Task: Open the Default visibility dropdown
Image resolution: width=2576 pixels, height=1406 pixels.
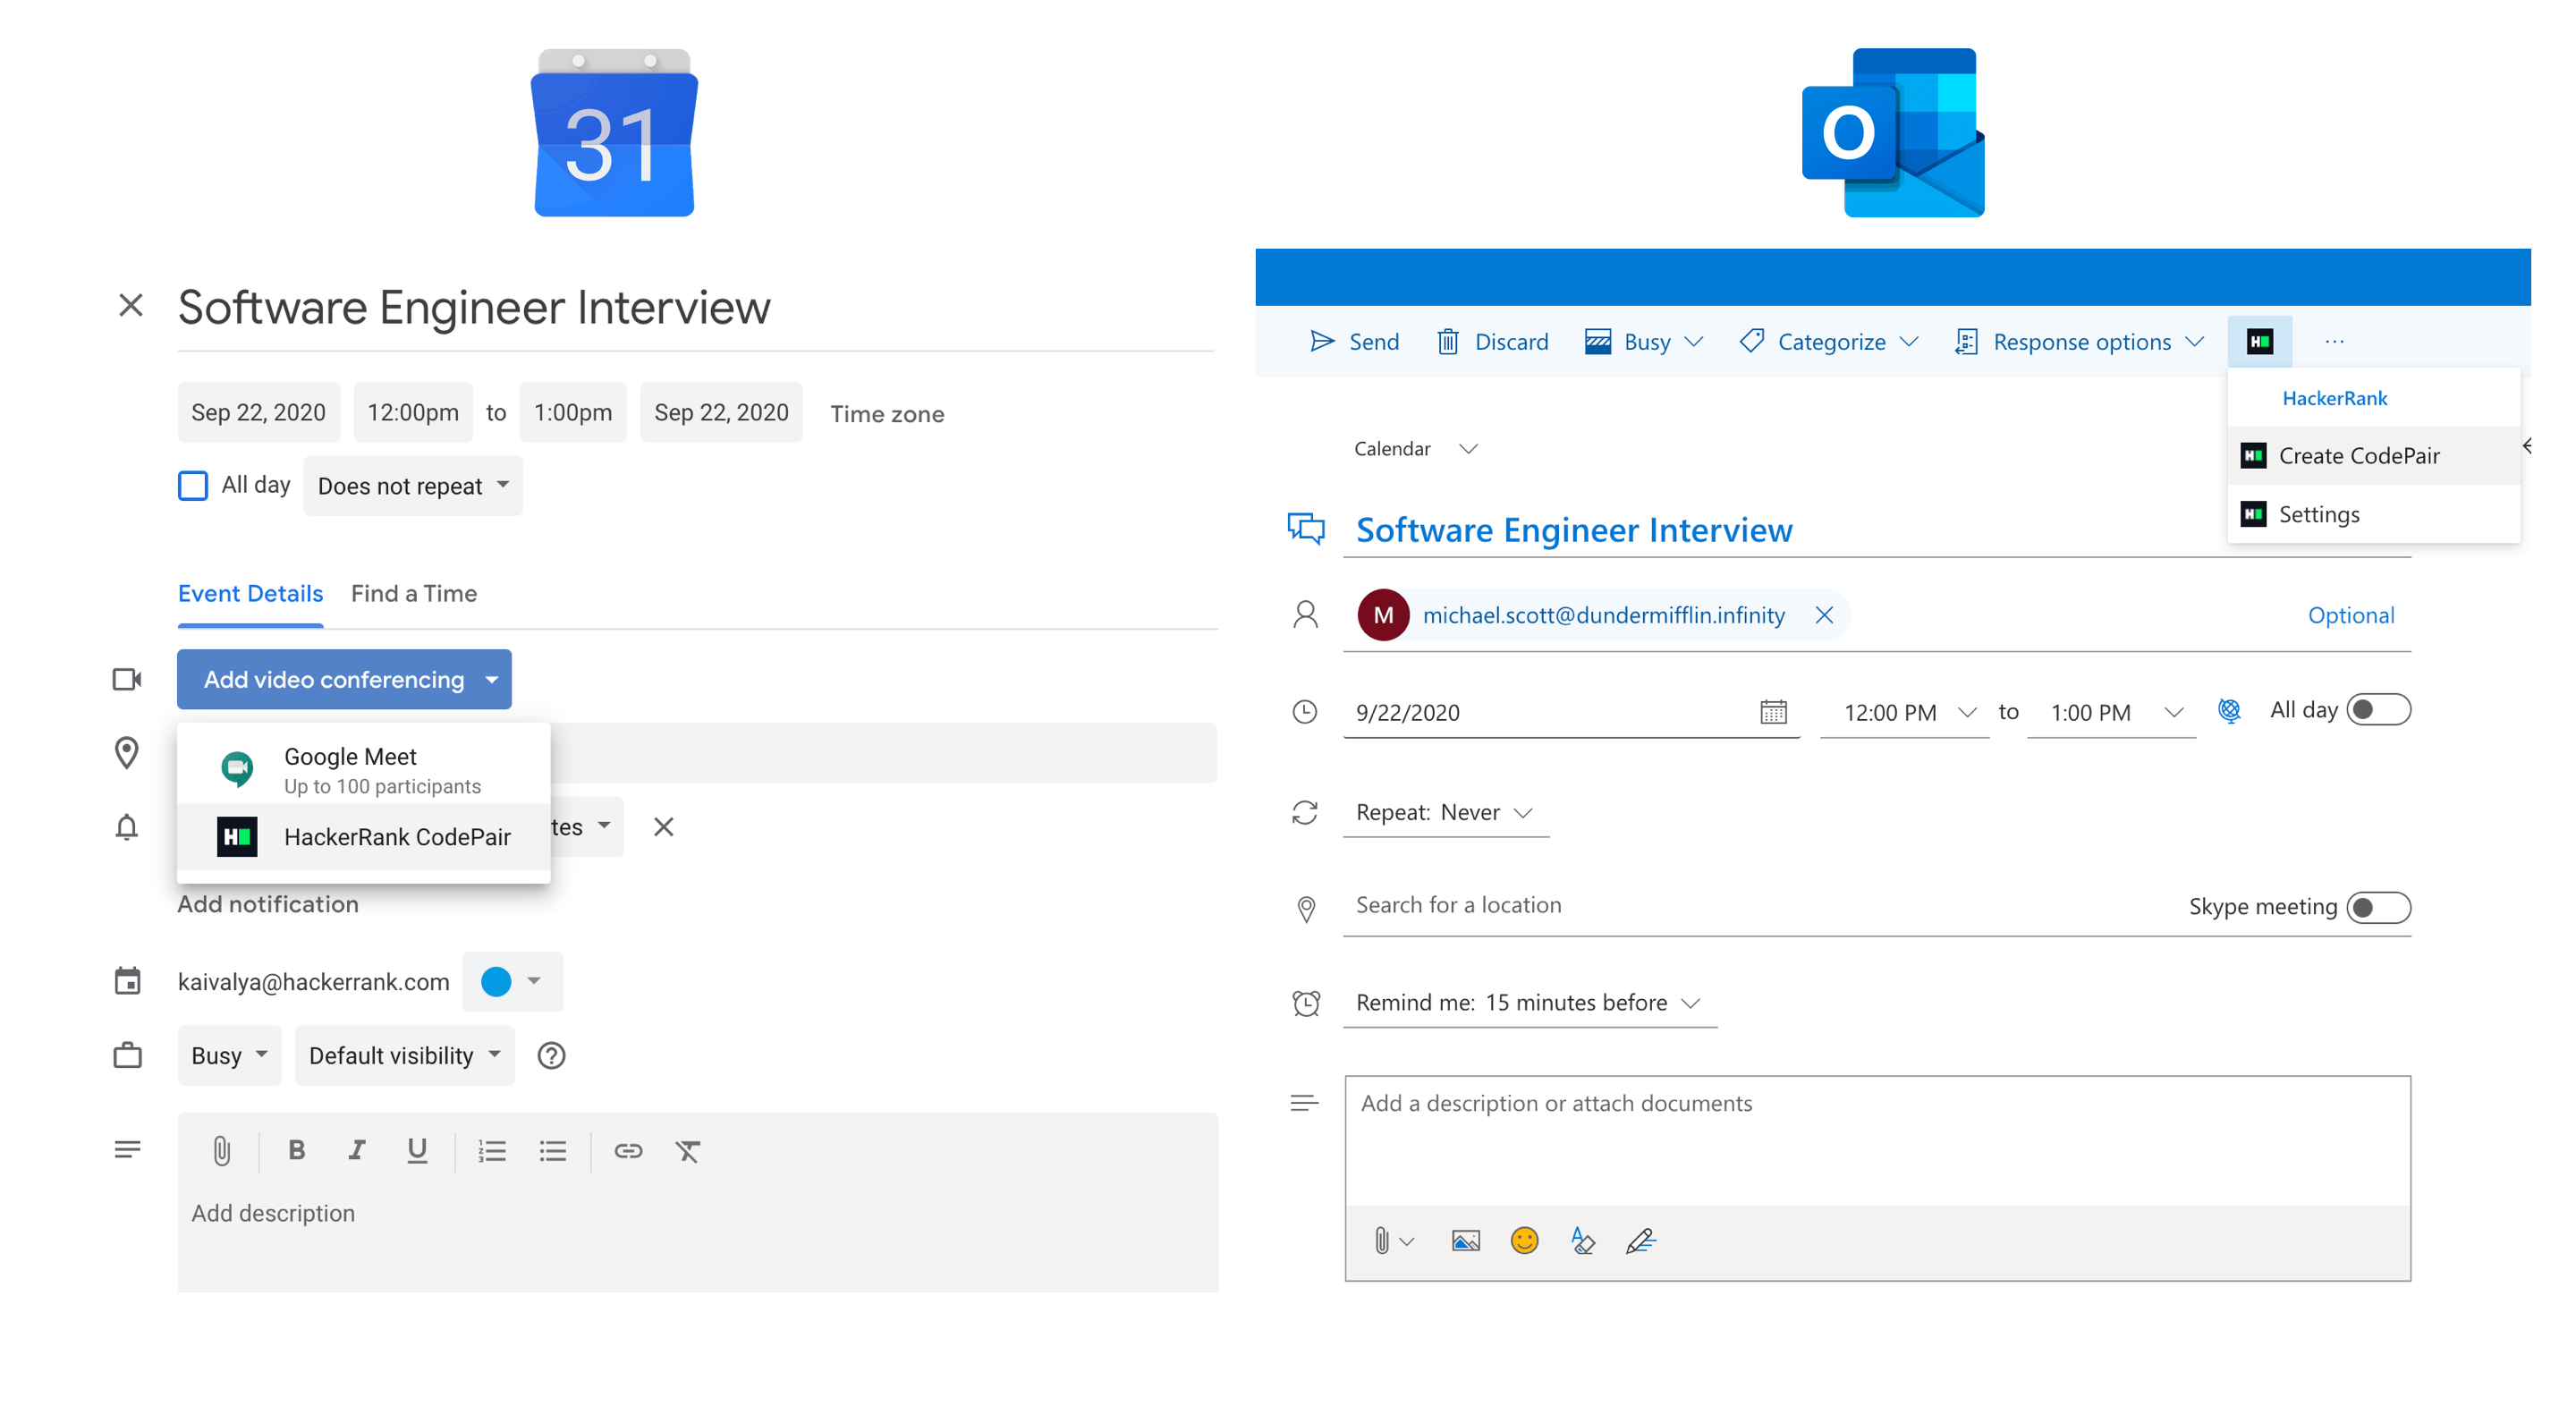Action: coord(404,1055)
